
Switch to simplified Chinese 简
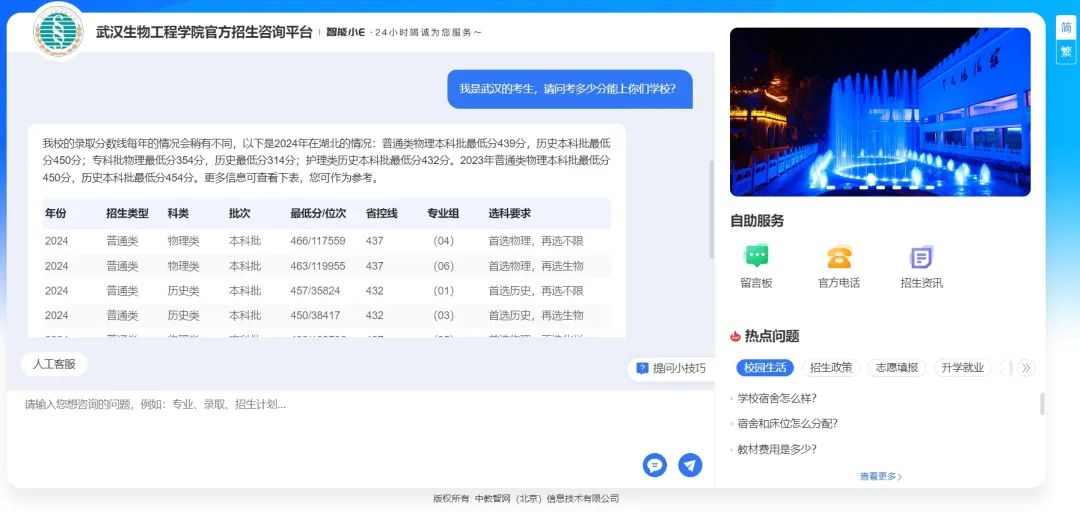[1066, 28]
